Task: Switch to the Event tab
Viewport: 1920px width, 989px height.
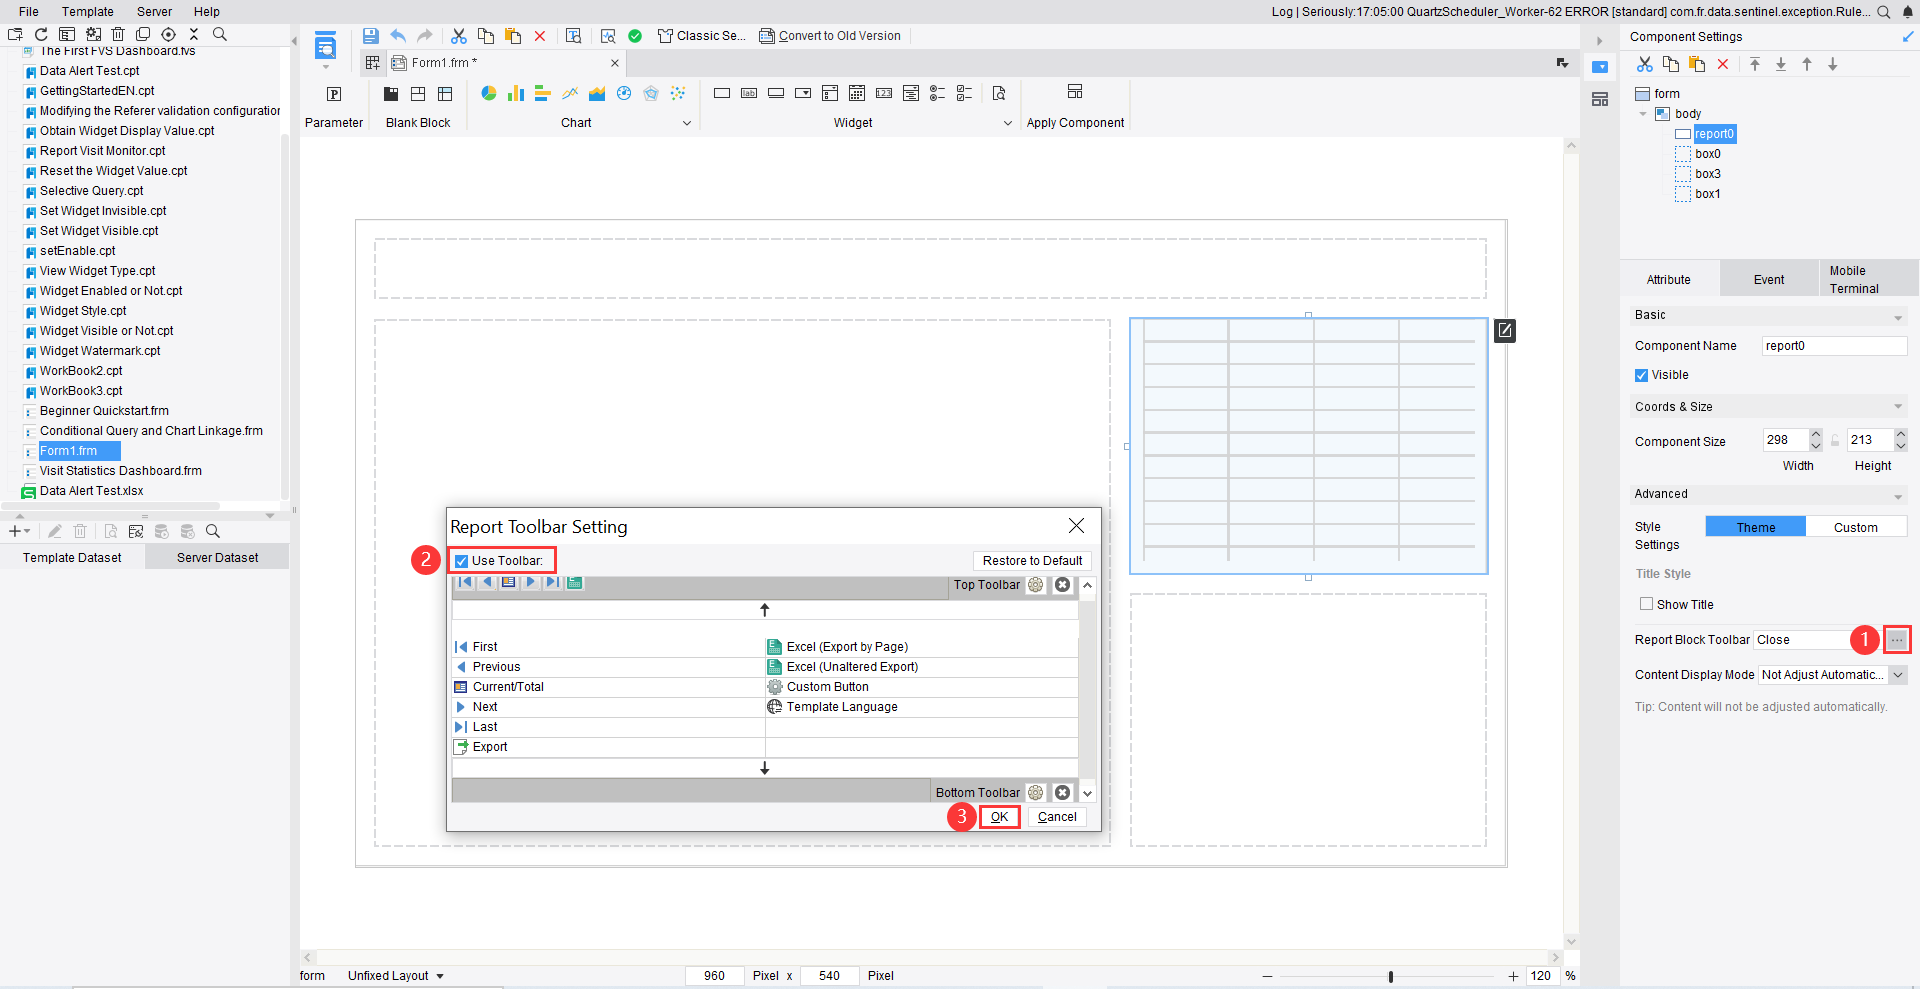Action: click(1768, 280)
